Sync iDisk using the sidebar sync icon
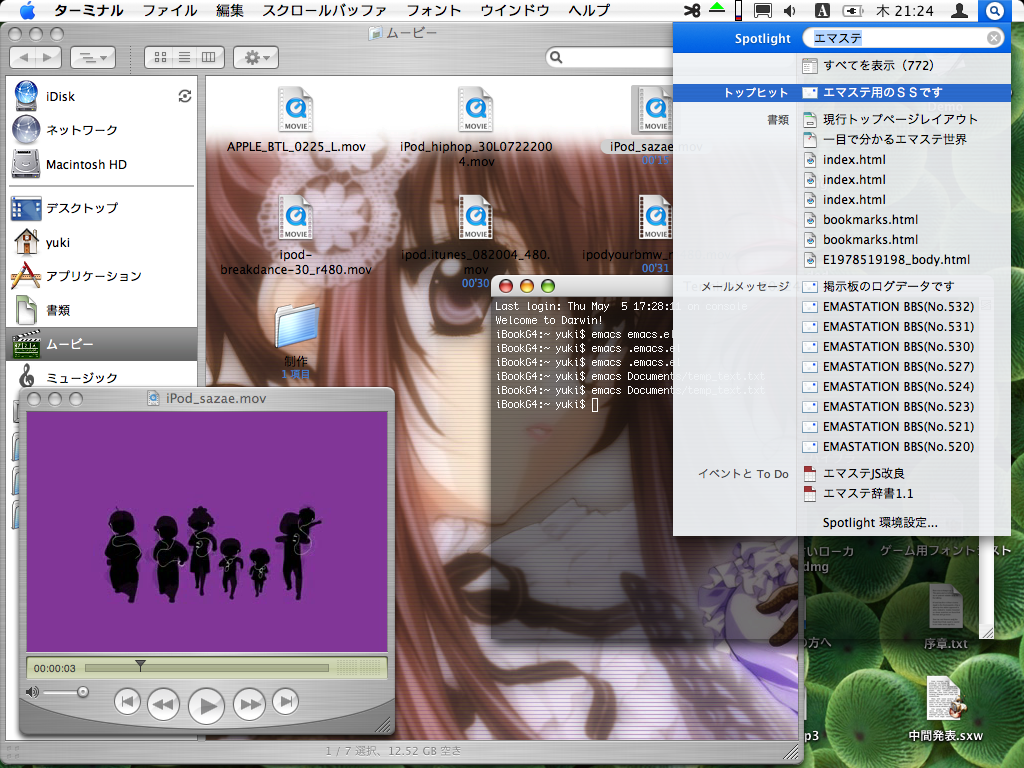The image size is (1024, 768). coord(185,97)
